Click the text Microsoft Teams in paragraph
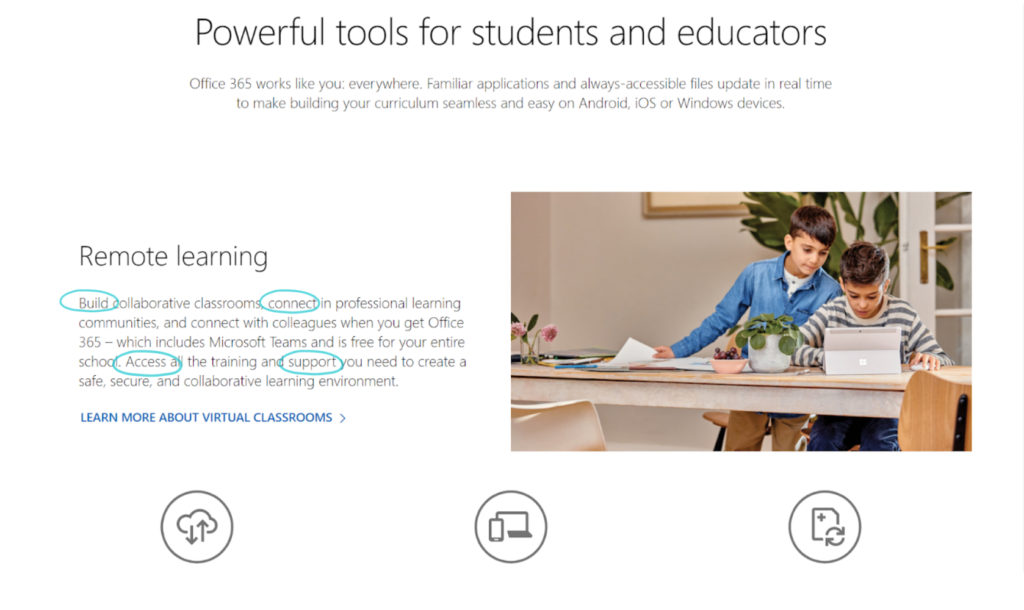1024x610 pixels. (x=257, y=342)
